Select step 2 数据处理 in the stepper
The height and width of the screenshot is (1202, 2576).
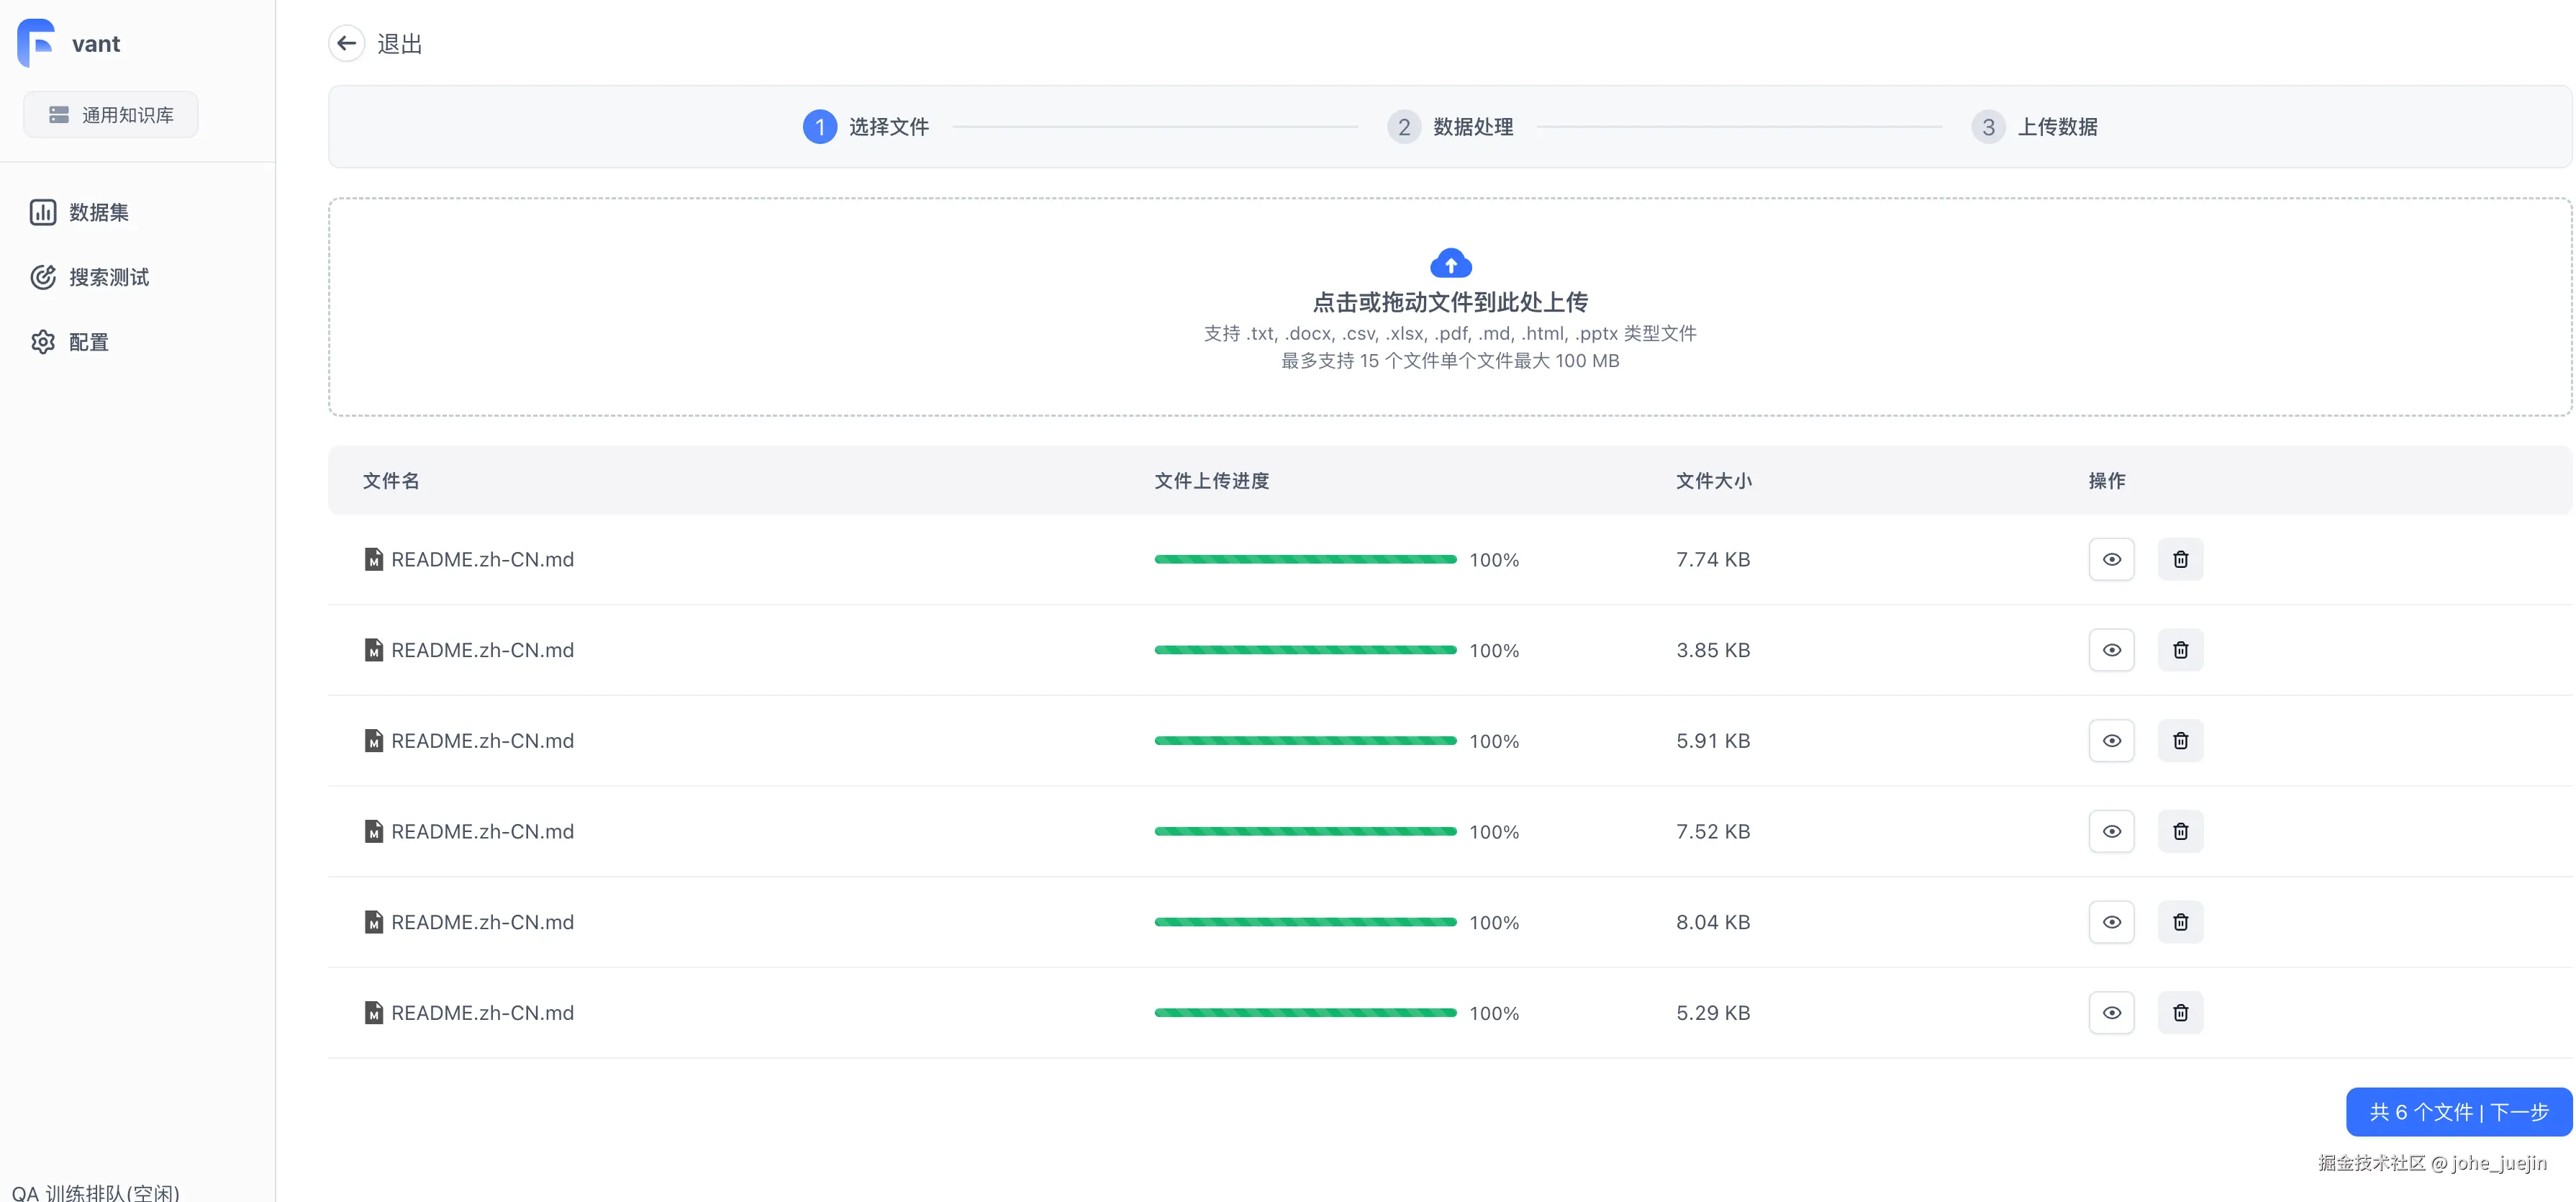tap(1450, 127)
